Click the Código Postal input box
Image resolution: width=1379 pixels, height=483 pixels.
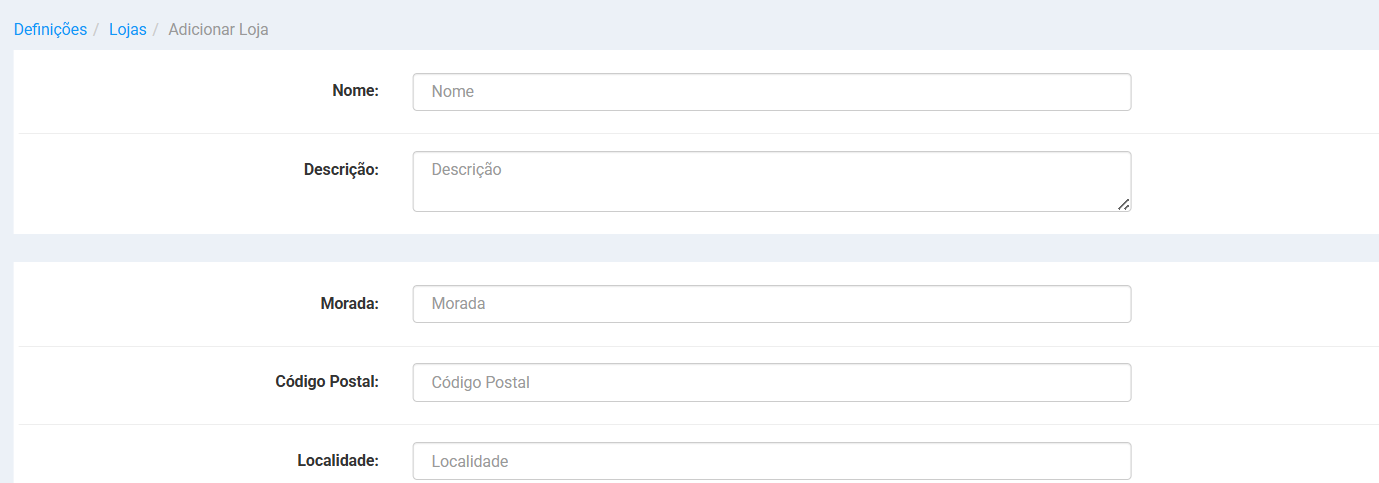(x=772, y=382)
